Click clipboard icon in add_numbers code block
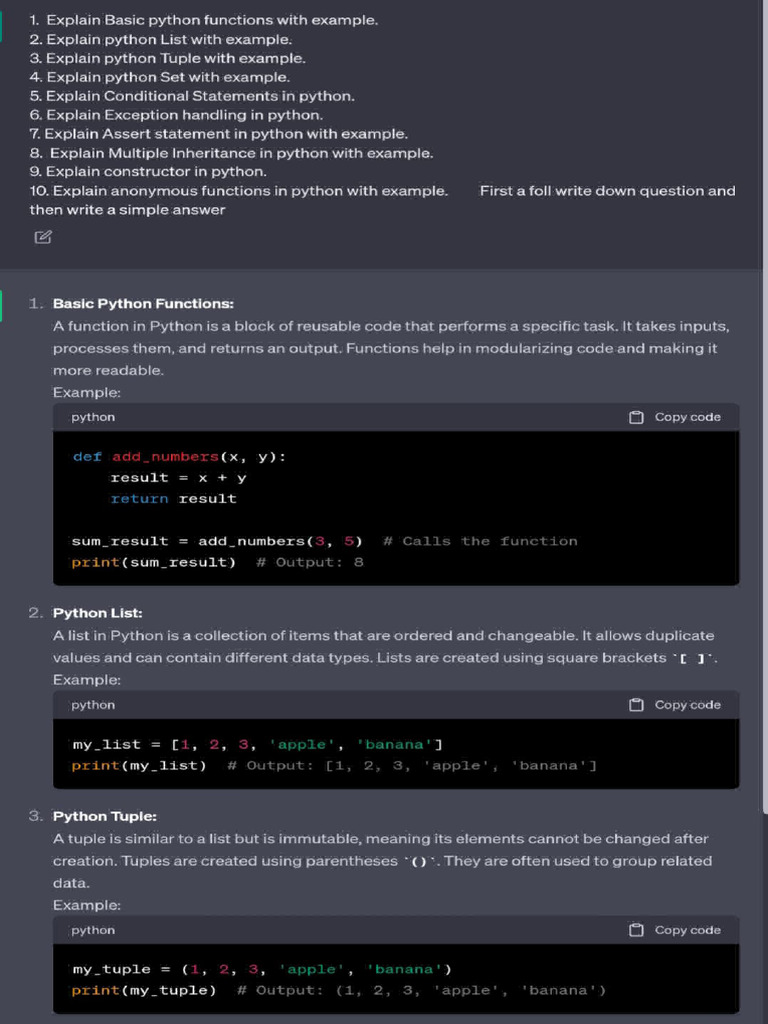The height and width of the screenshot is (1024, 768). pyautogui.click(x=636, y=417)
